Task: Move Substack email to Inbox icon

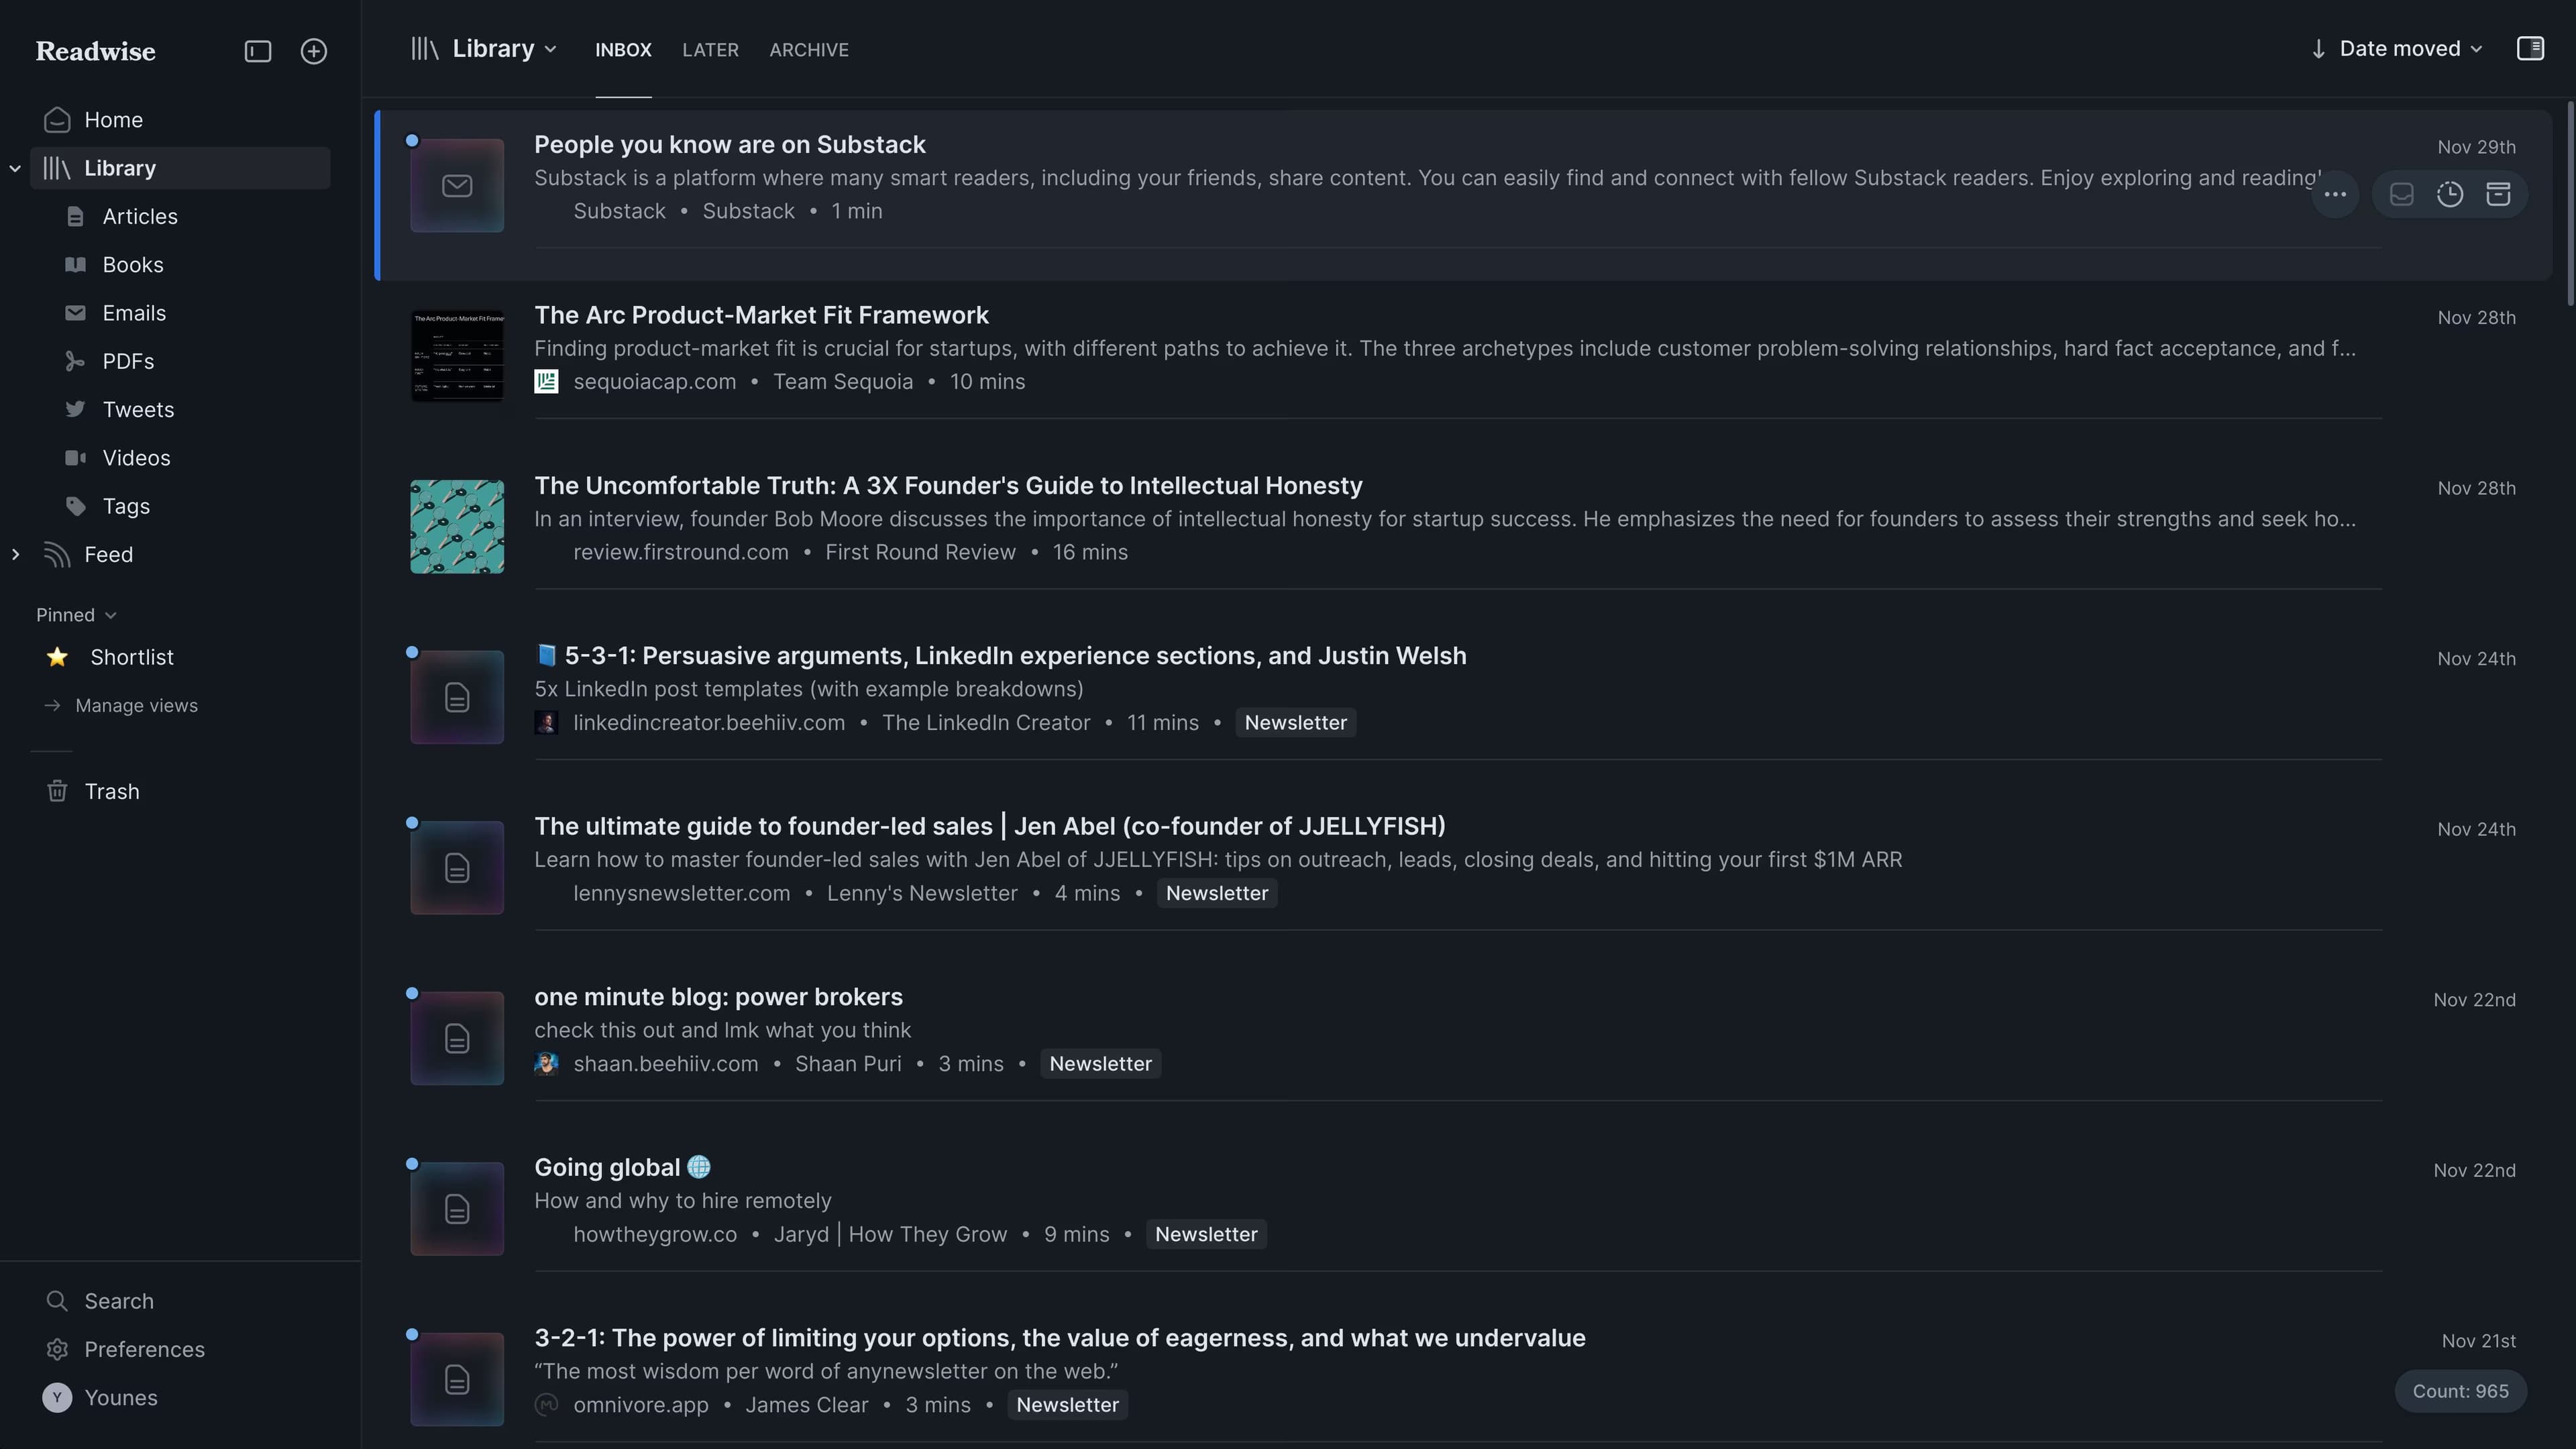Action: point(2402,195)
